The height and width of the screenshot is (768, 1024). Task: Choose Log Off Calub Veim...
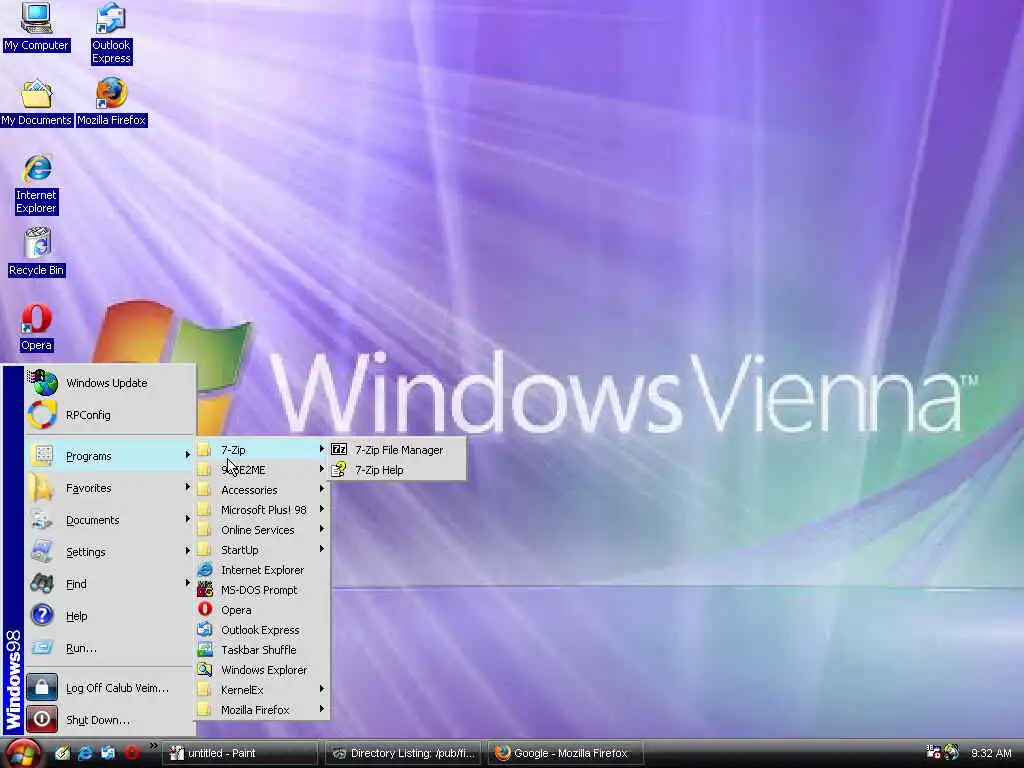[x=110, y=688]
